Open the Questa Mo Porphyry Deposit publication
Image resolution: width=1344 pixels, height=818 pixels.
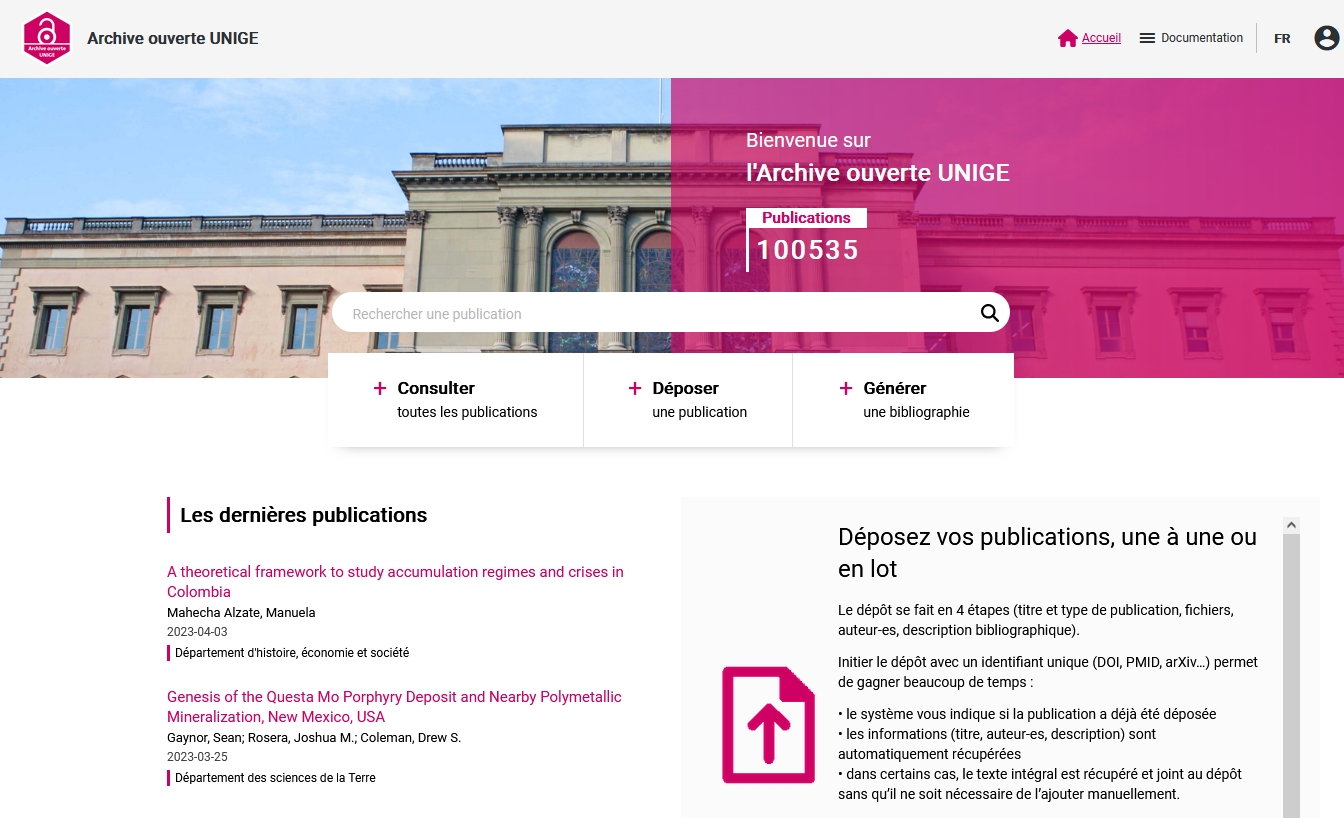(x=394, y=707)
